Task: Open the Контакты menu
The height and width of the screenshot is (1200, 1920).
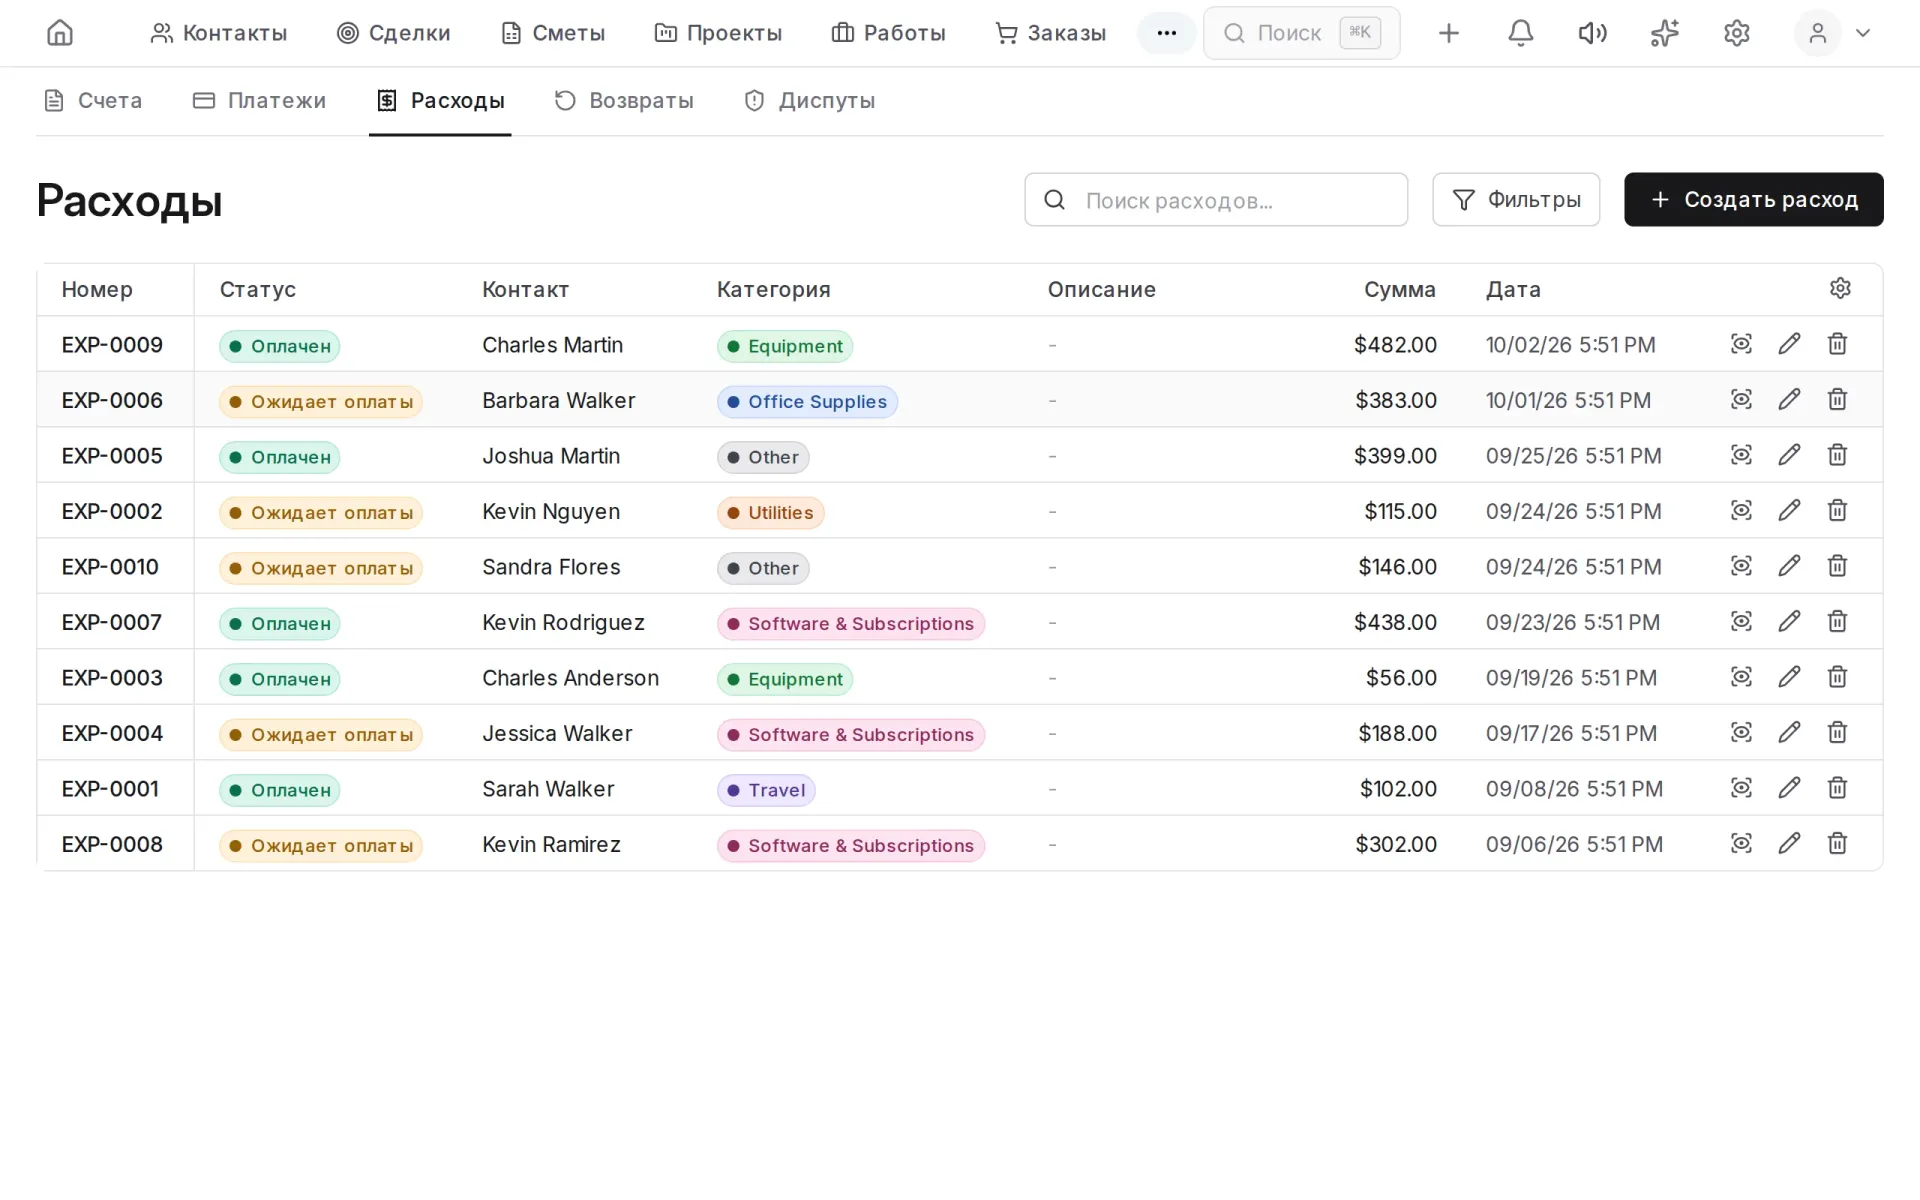Action: point(218,33)
